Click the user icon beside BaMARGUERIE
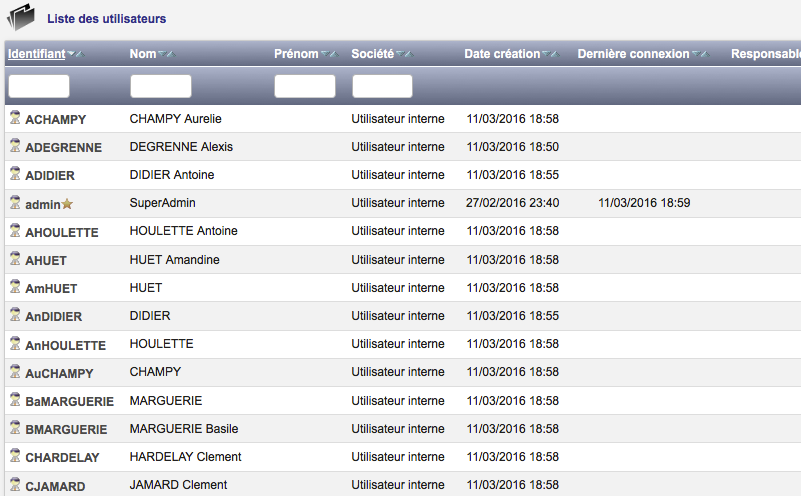The width and height of the screenshot is (801, 496). pos(15,401)
